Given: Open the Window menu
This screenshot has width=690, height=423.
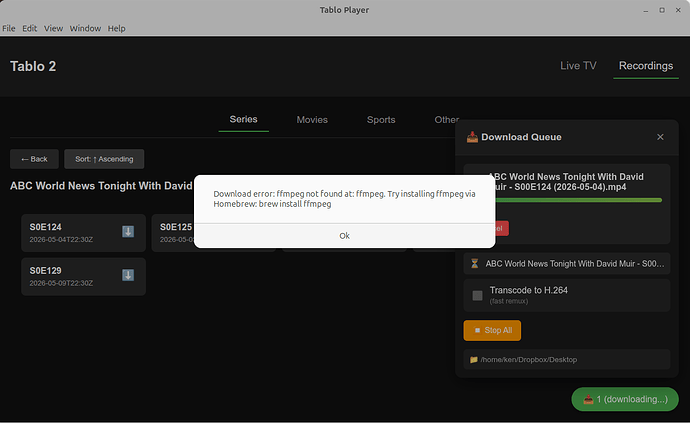Looking at the screenshot, I should pyautogui.click(x=85, y=28).
